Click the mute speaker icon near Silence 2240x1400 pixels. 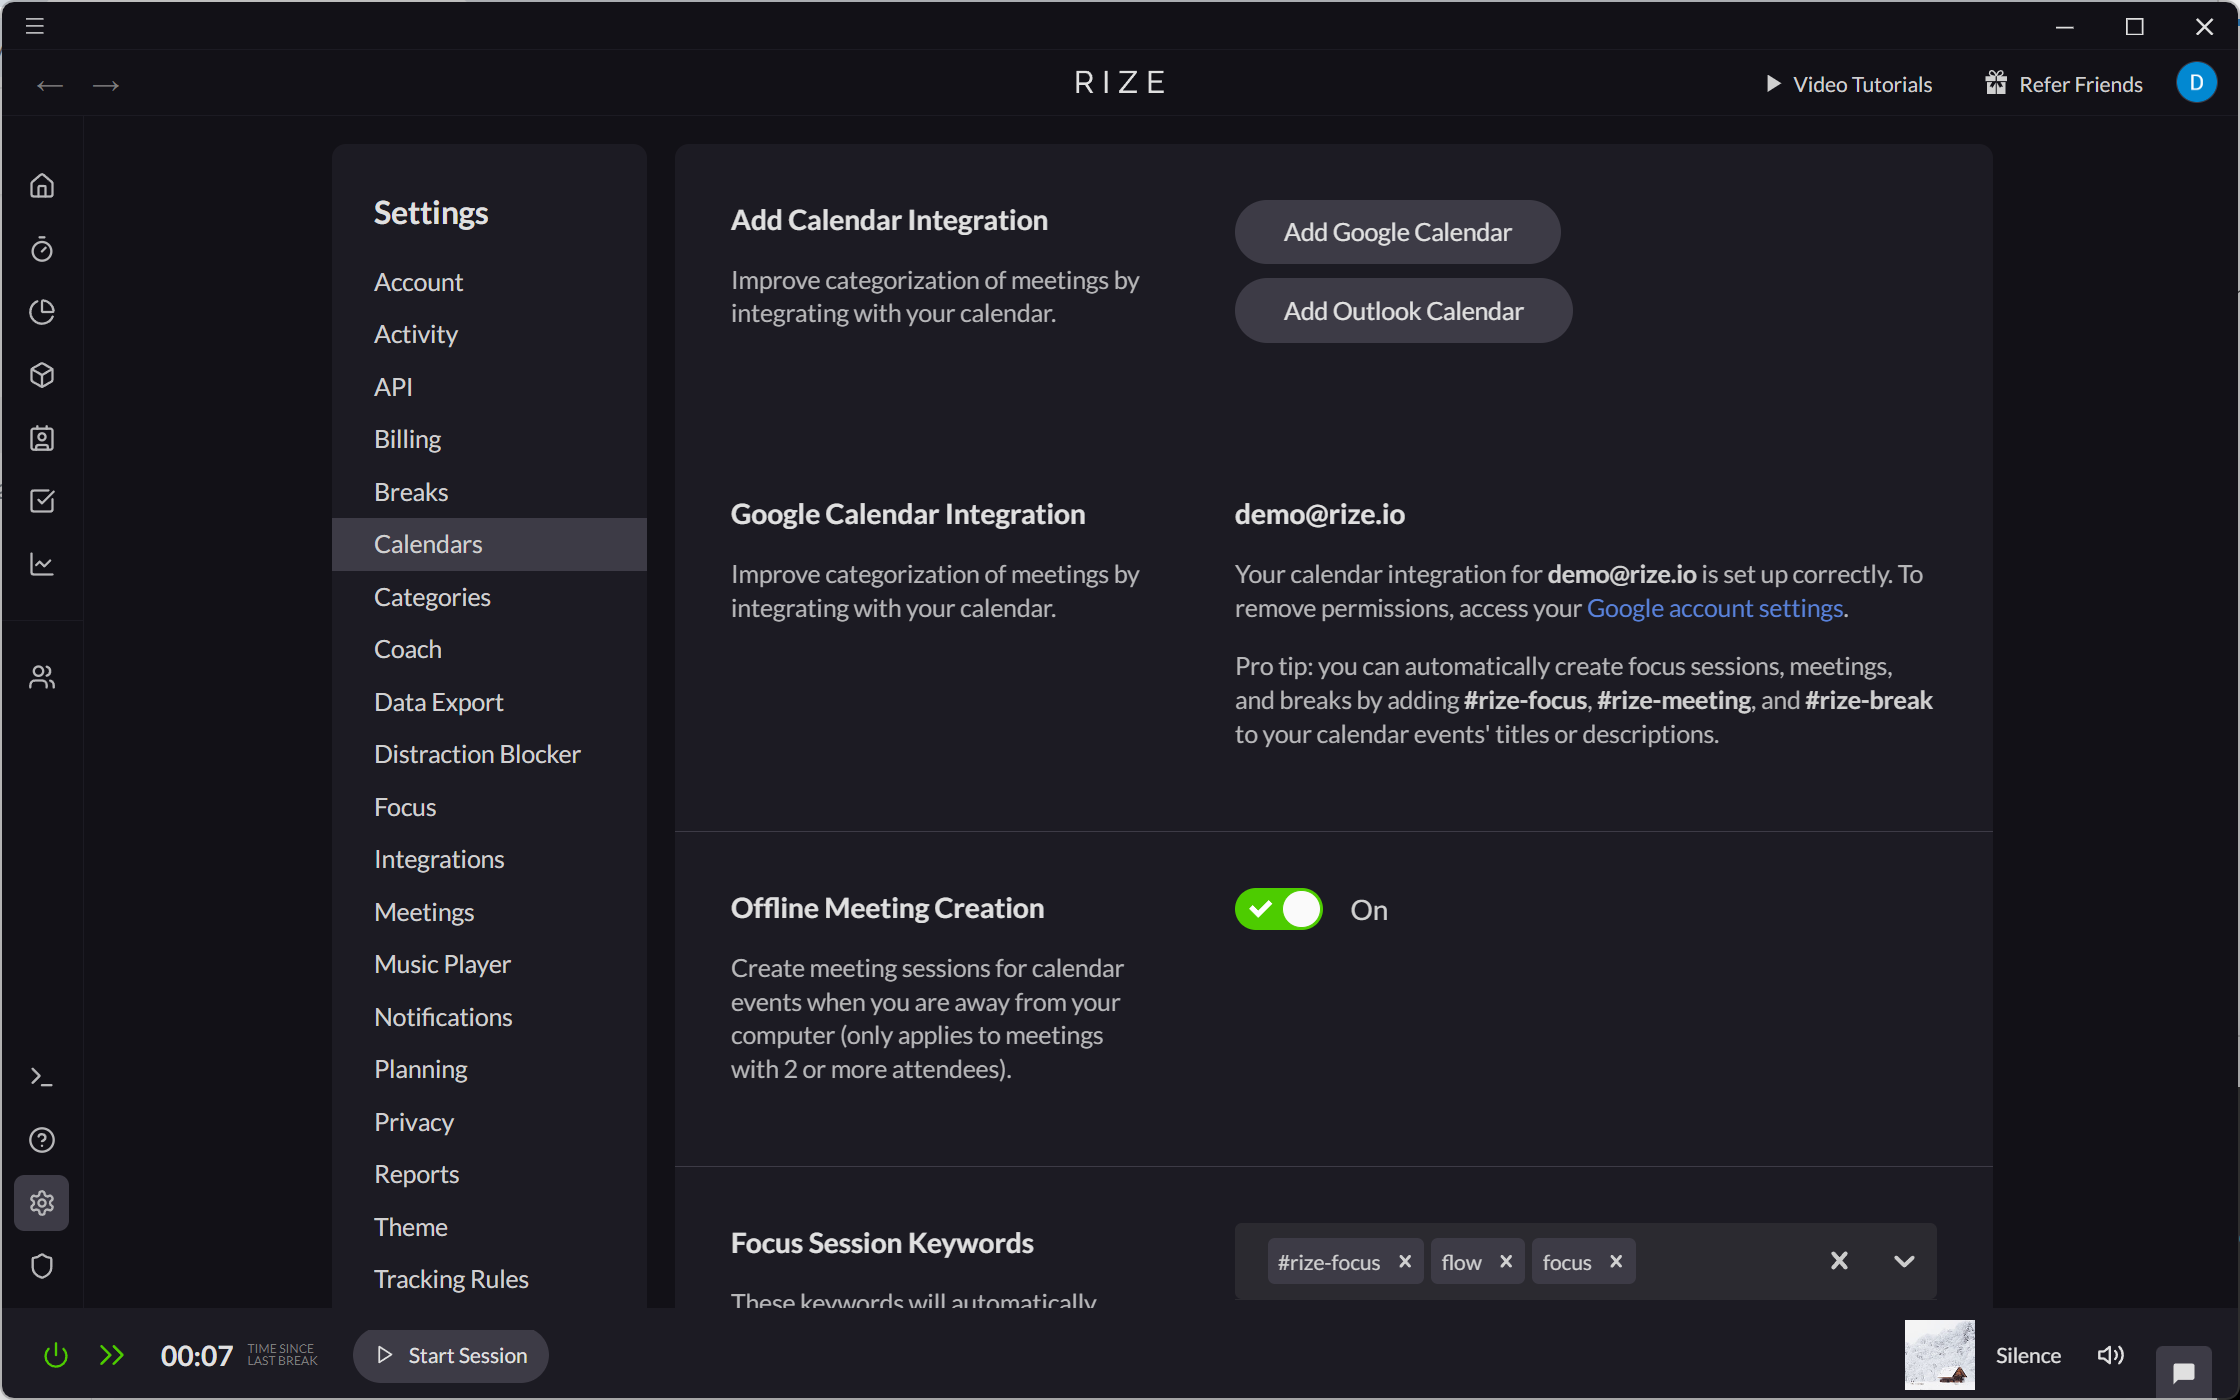(2110, 1355)
